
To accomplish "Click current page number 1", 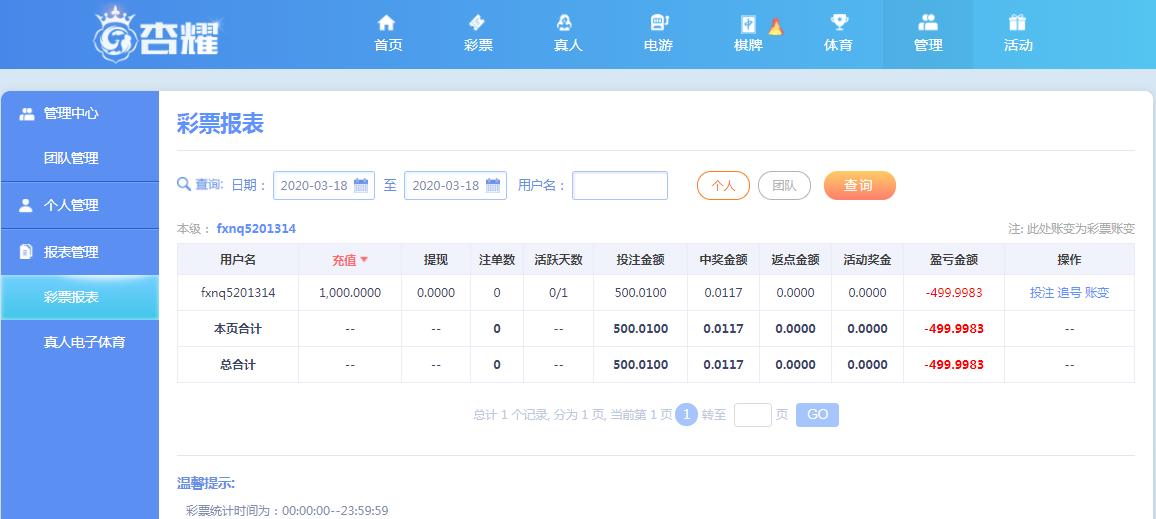I will coord(686,414).
